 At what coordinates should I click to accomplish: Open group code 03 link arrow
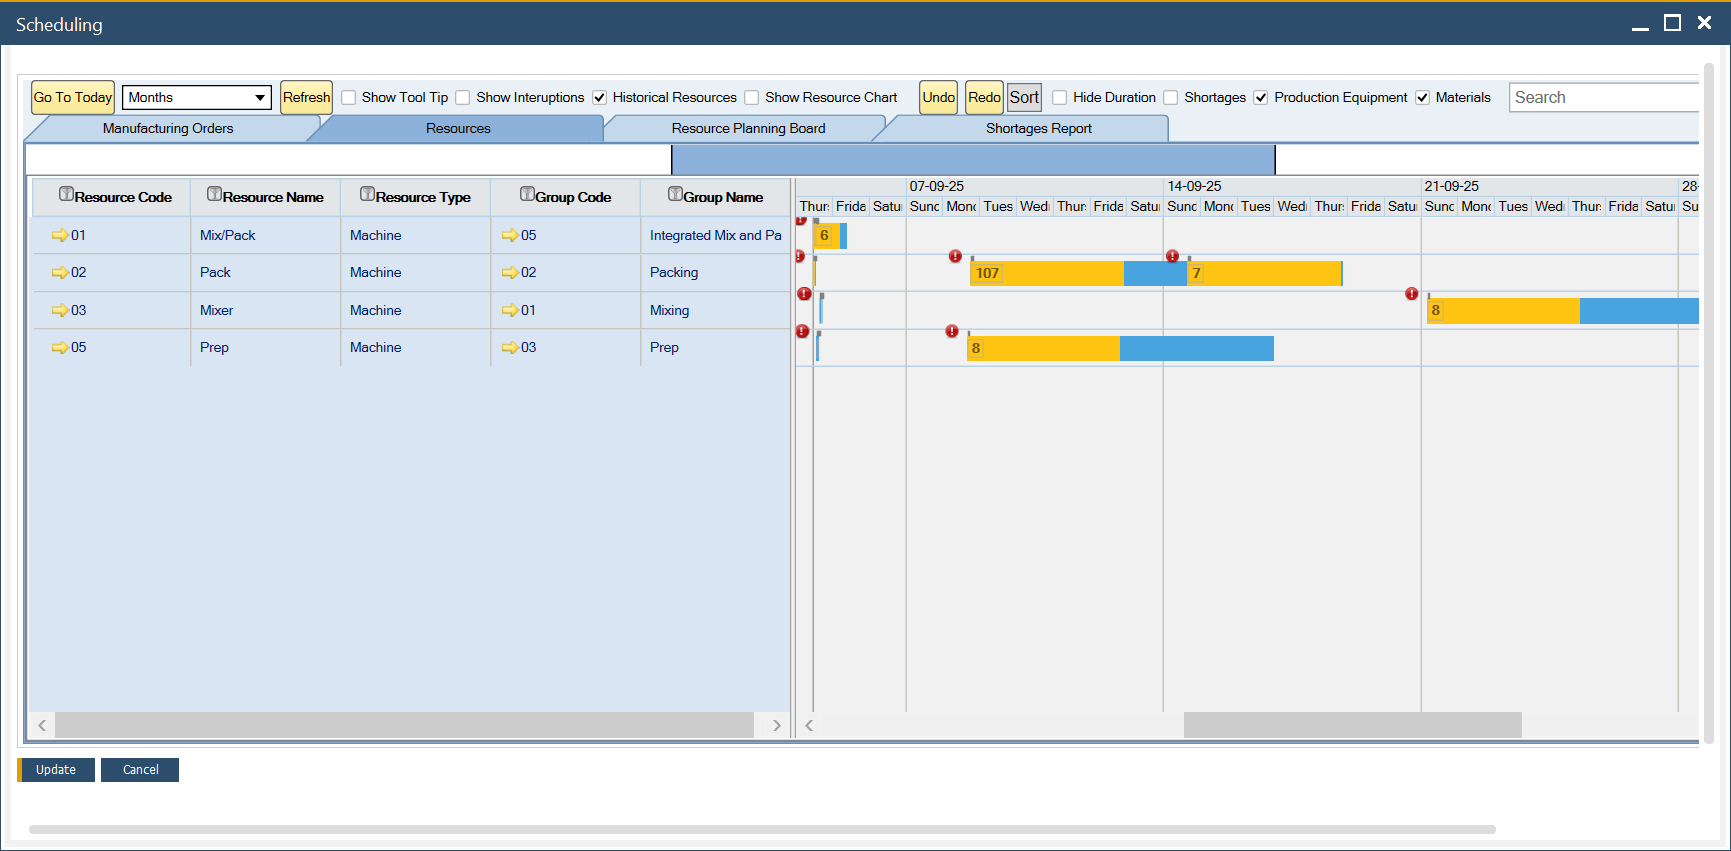coord(510,348)
